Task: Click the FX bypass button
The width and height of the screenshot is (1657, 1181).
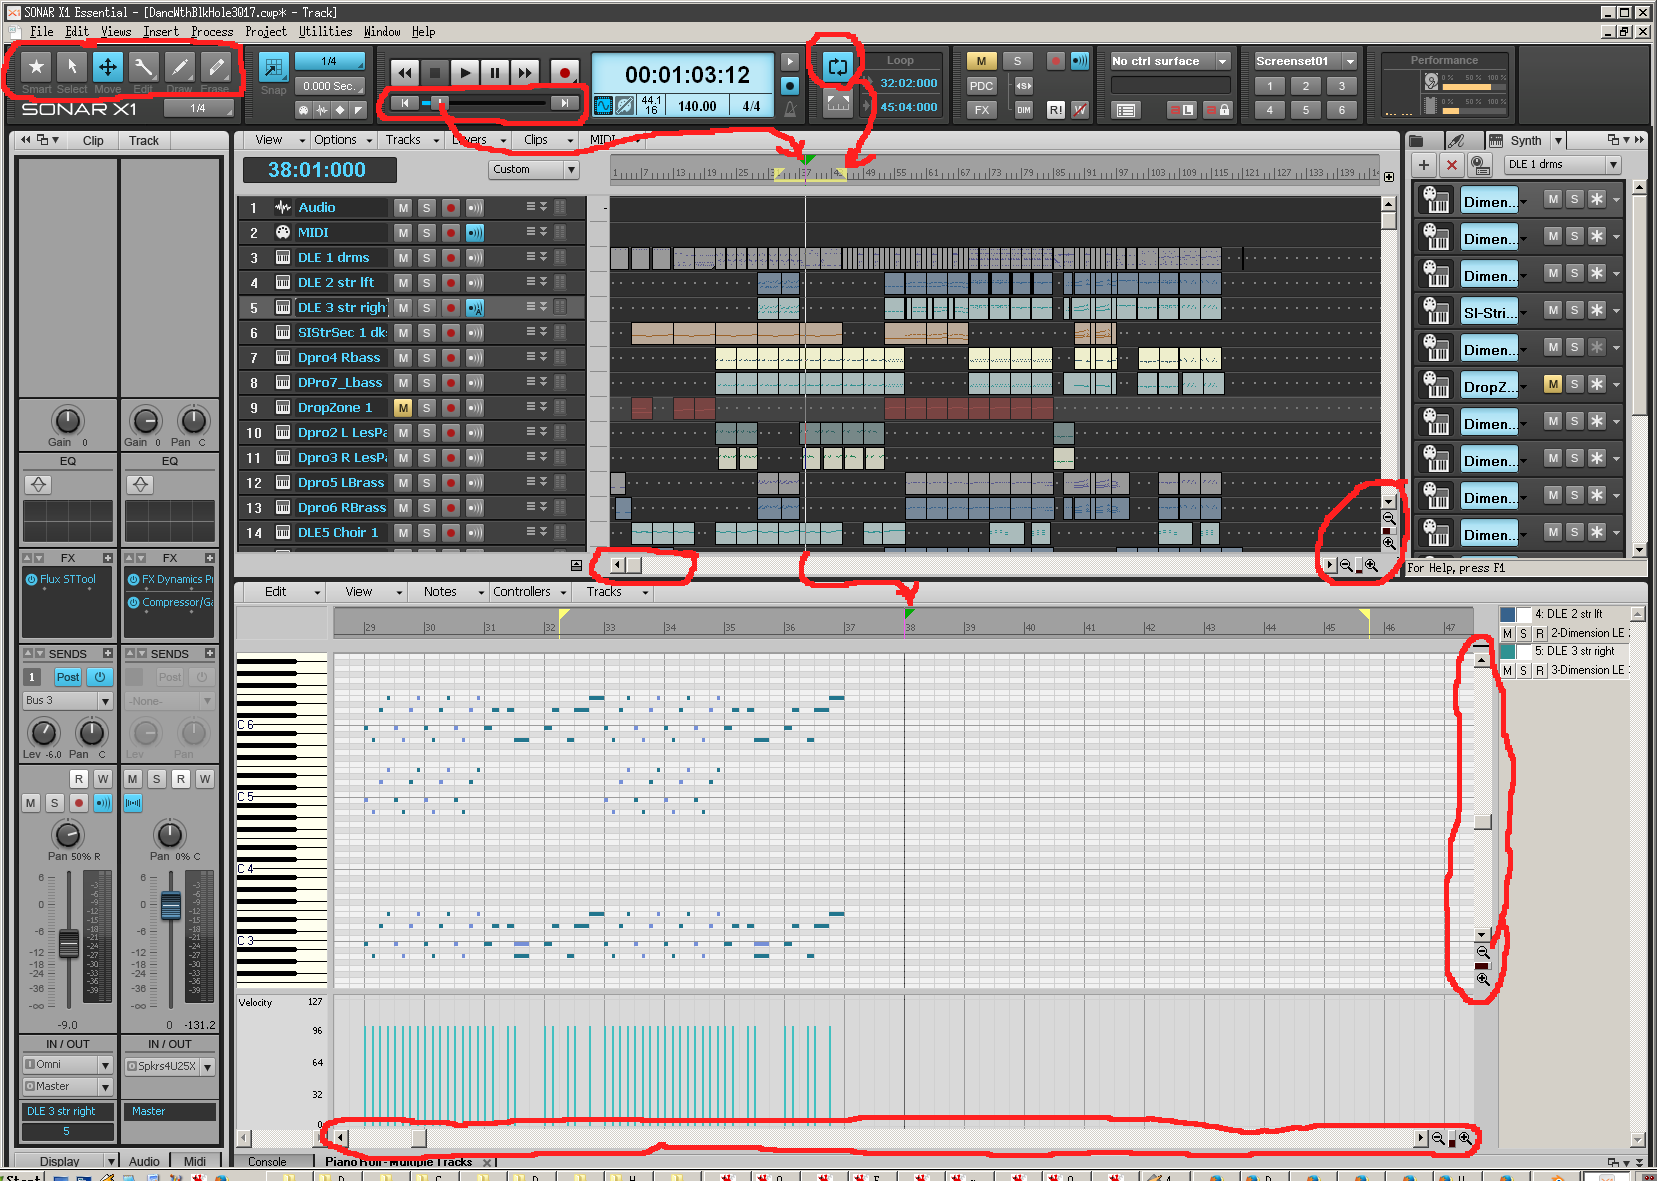Action: [x=981, y=110]
